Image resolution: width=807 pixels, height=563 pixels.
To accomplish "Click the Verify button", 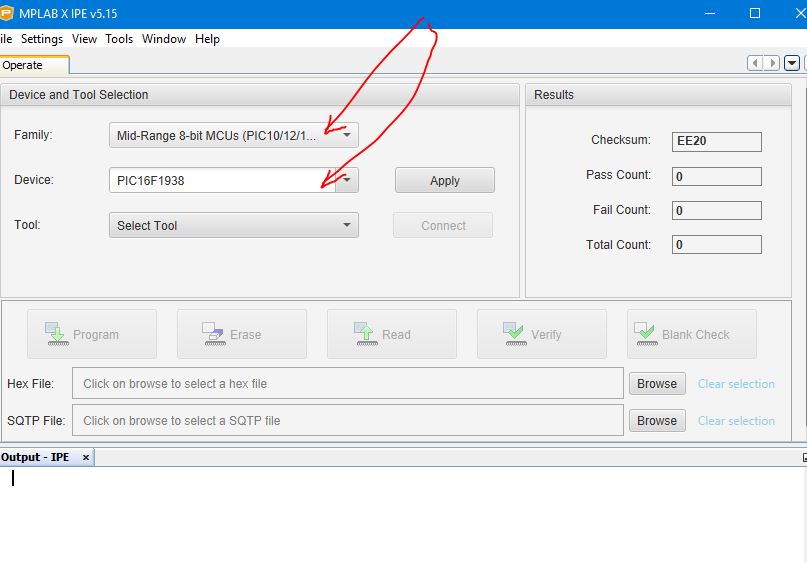I will pos(541,335).
